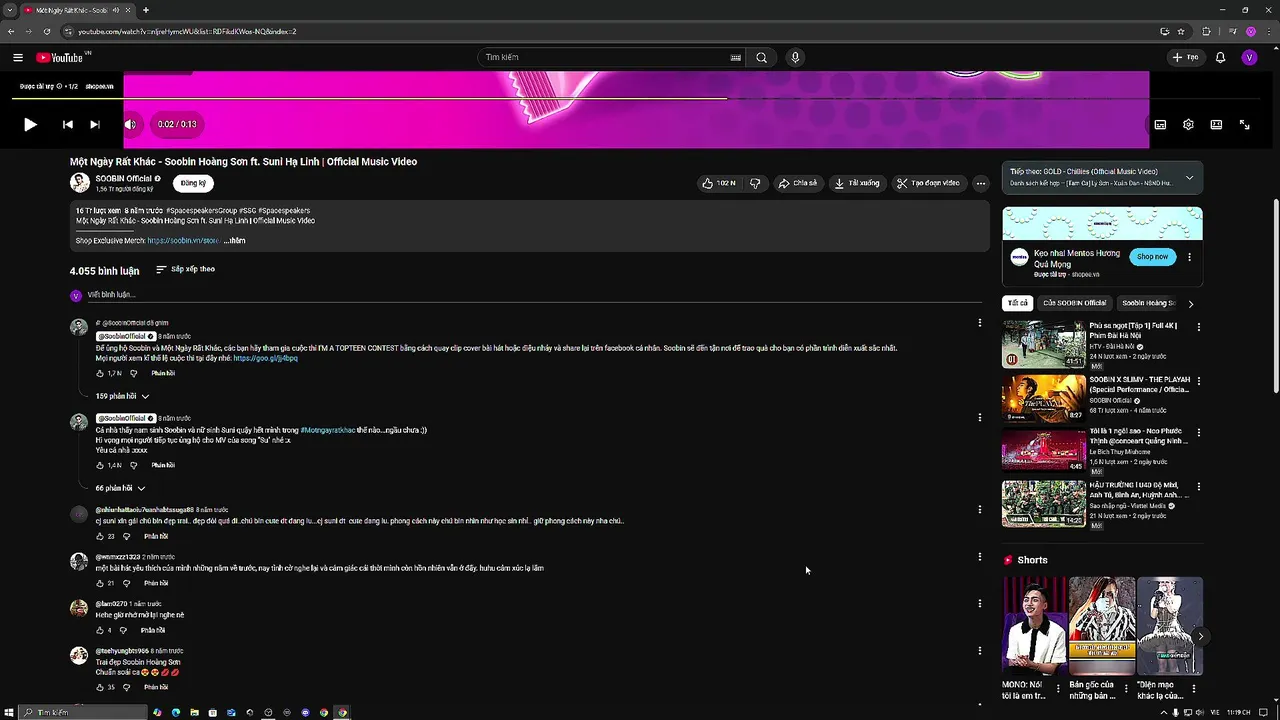This screenshot has height=720, width=1280.
Task: Expand the description with ...thêm
Action: click(x=234, y=240)
